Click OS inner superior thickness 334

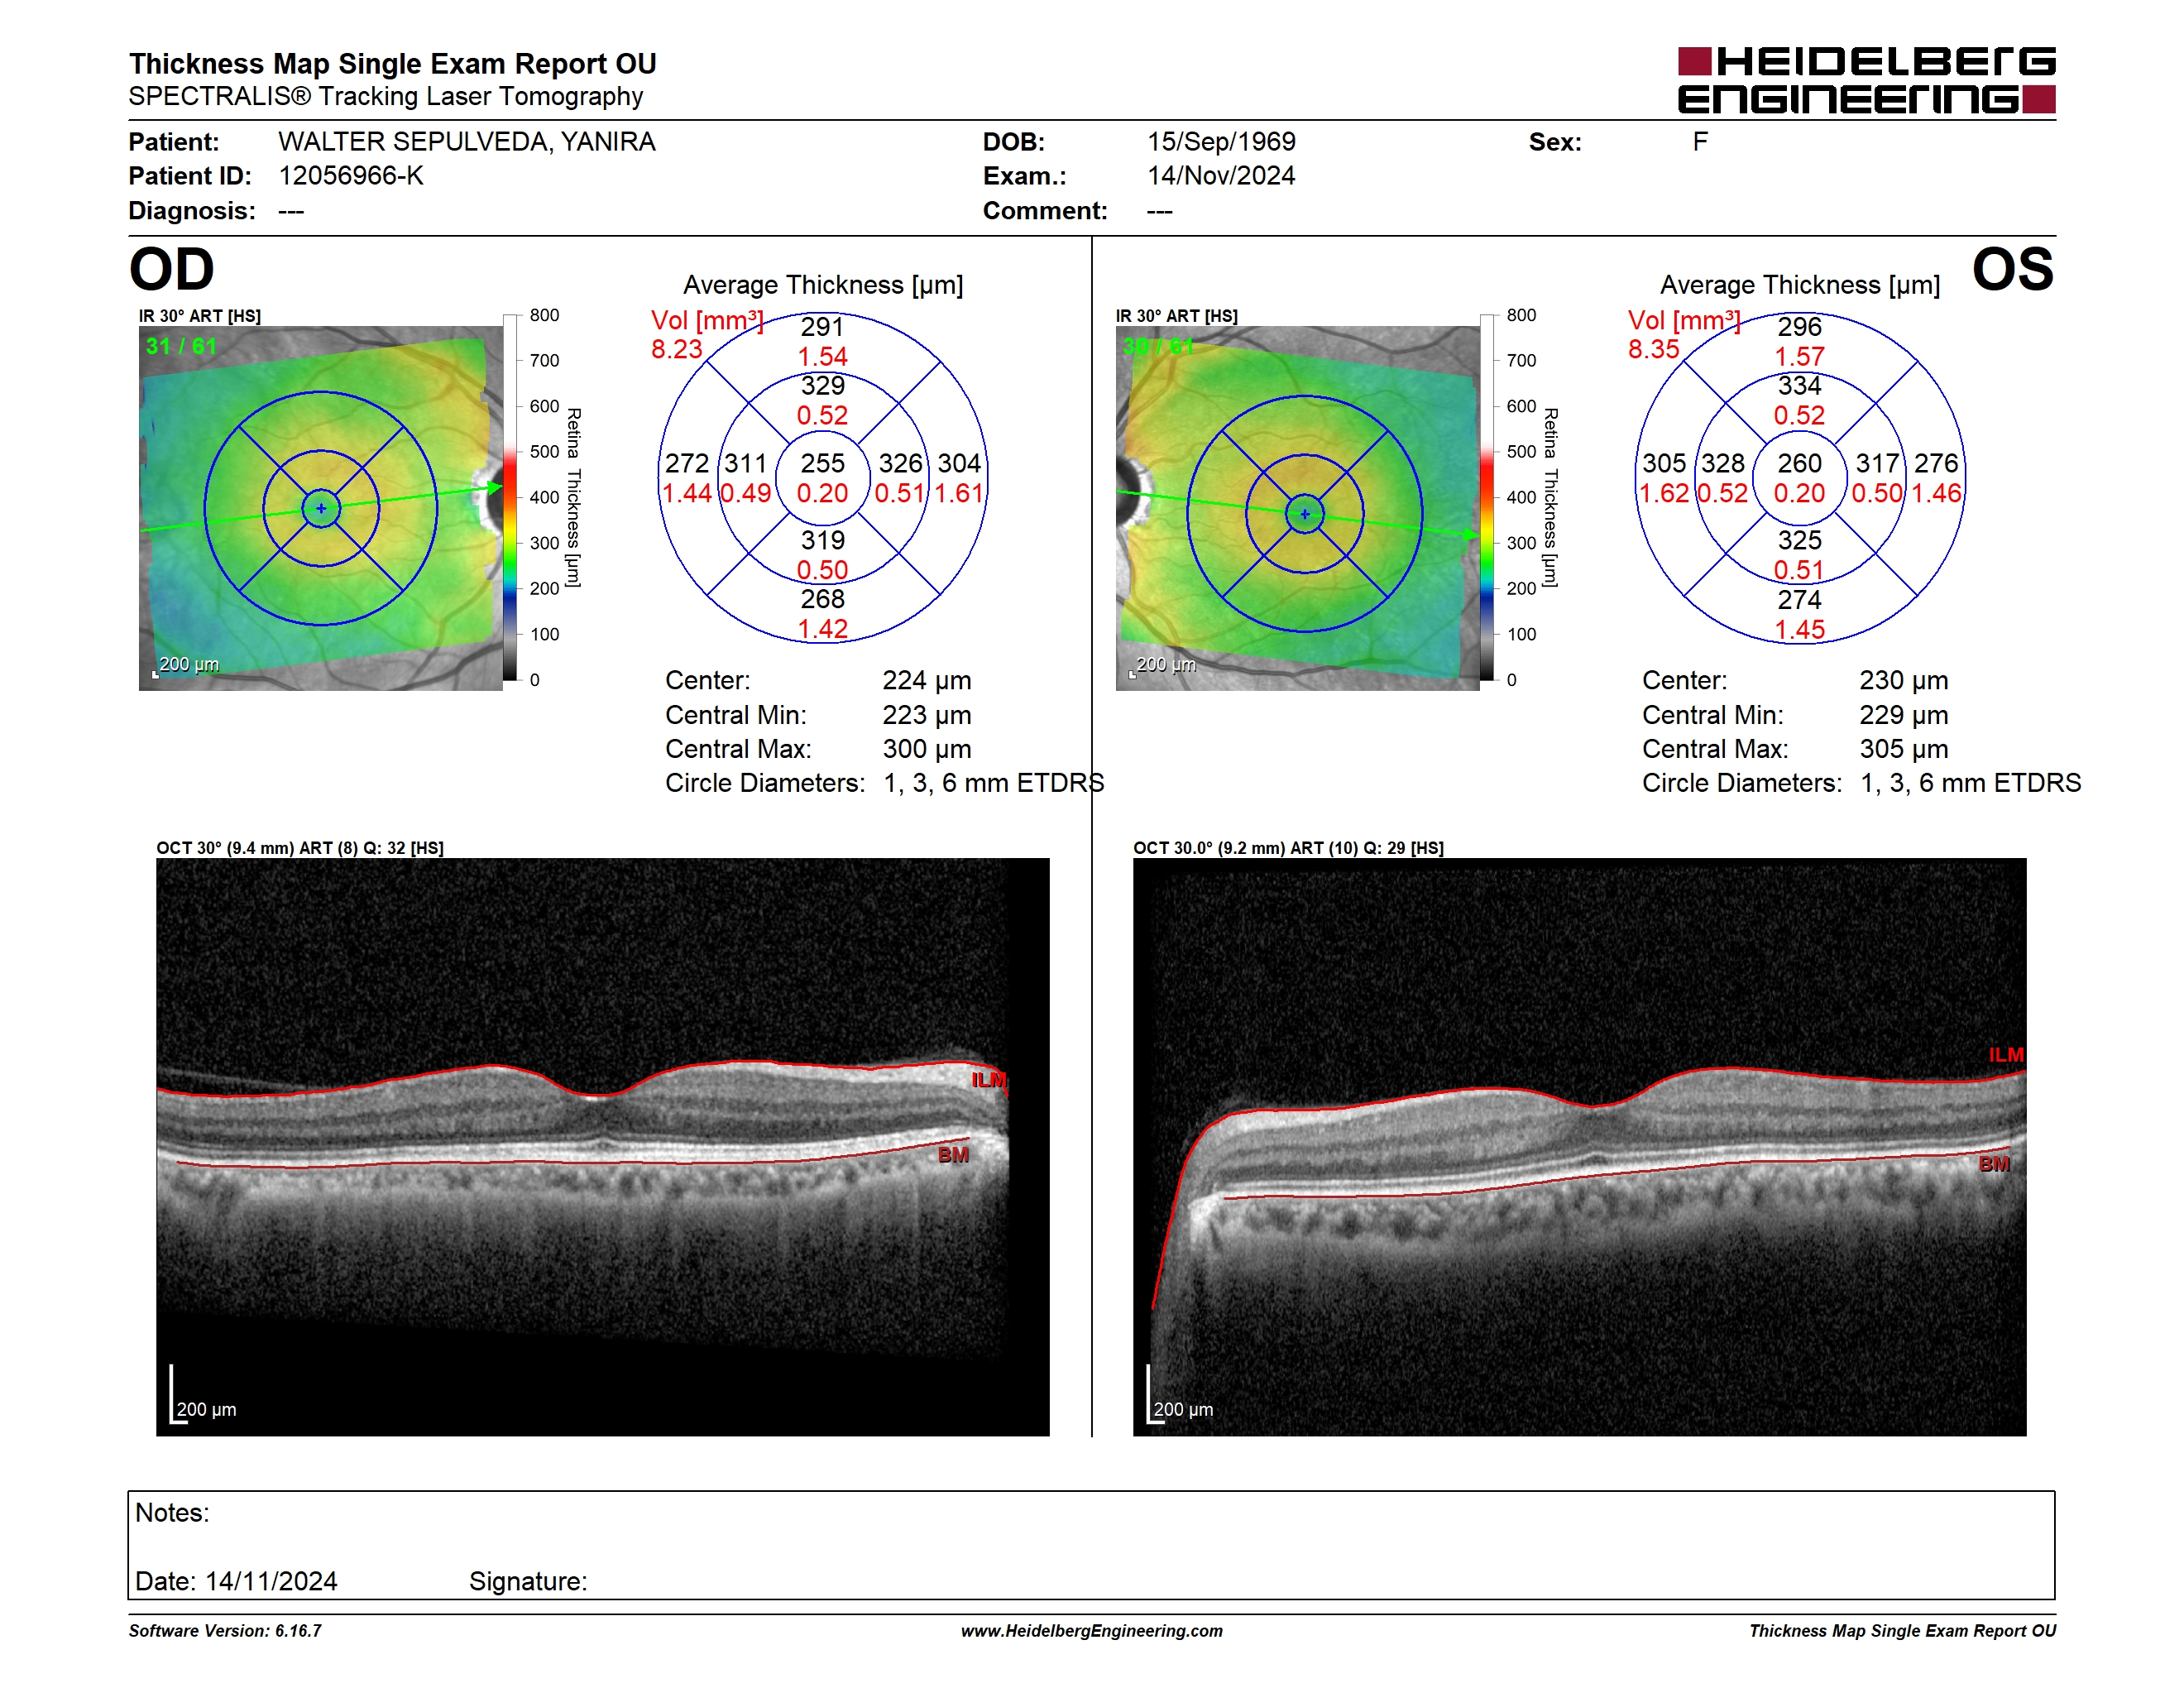point(1799,386)
